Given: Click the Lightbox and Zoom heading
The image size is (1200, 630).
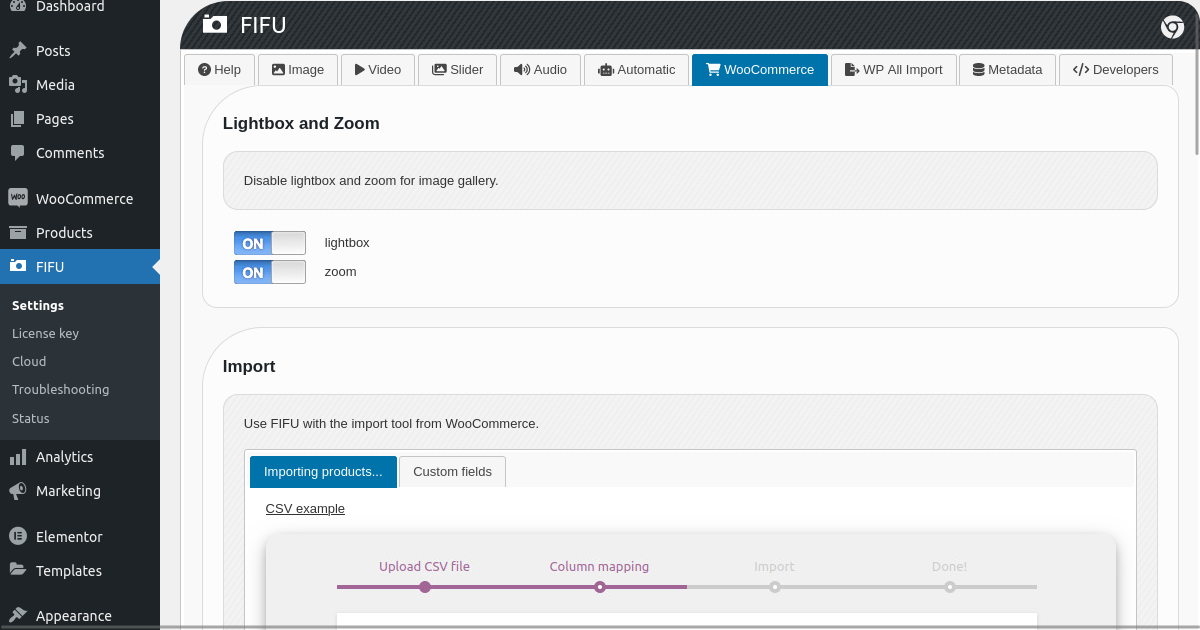Looking at the screenshot, I should click(x=301, y=124).
